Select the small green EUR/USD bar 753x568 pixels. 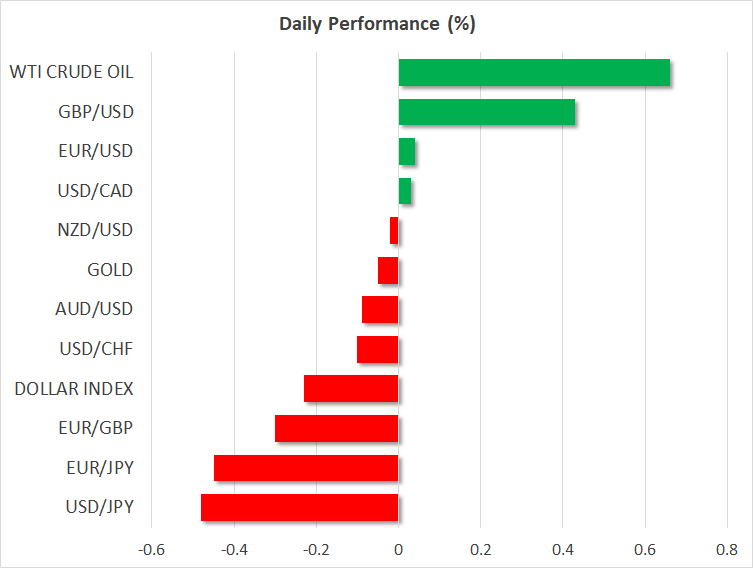point(407,152)
